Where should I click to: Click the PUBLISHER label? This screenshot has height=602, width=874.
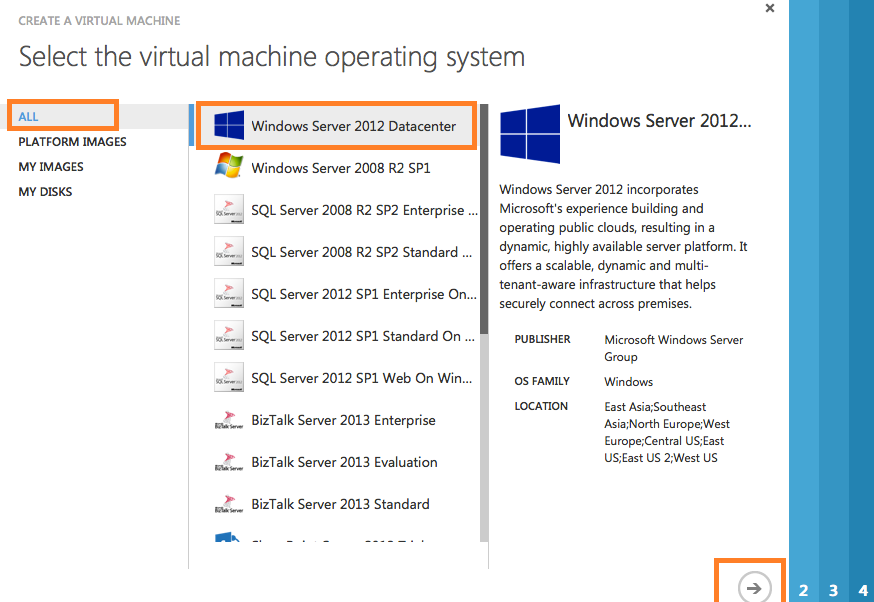click(542, 339)
